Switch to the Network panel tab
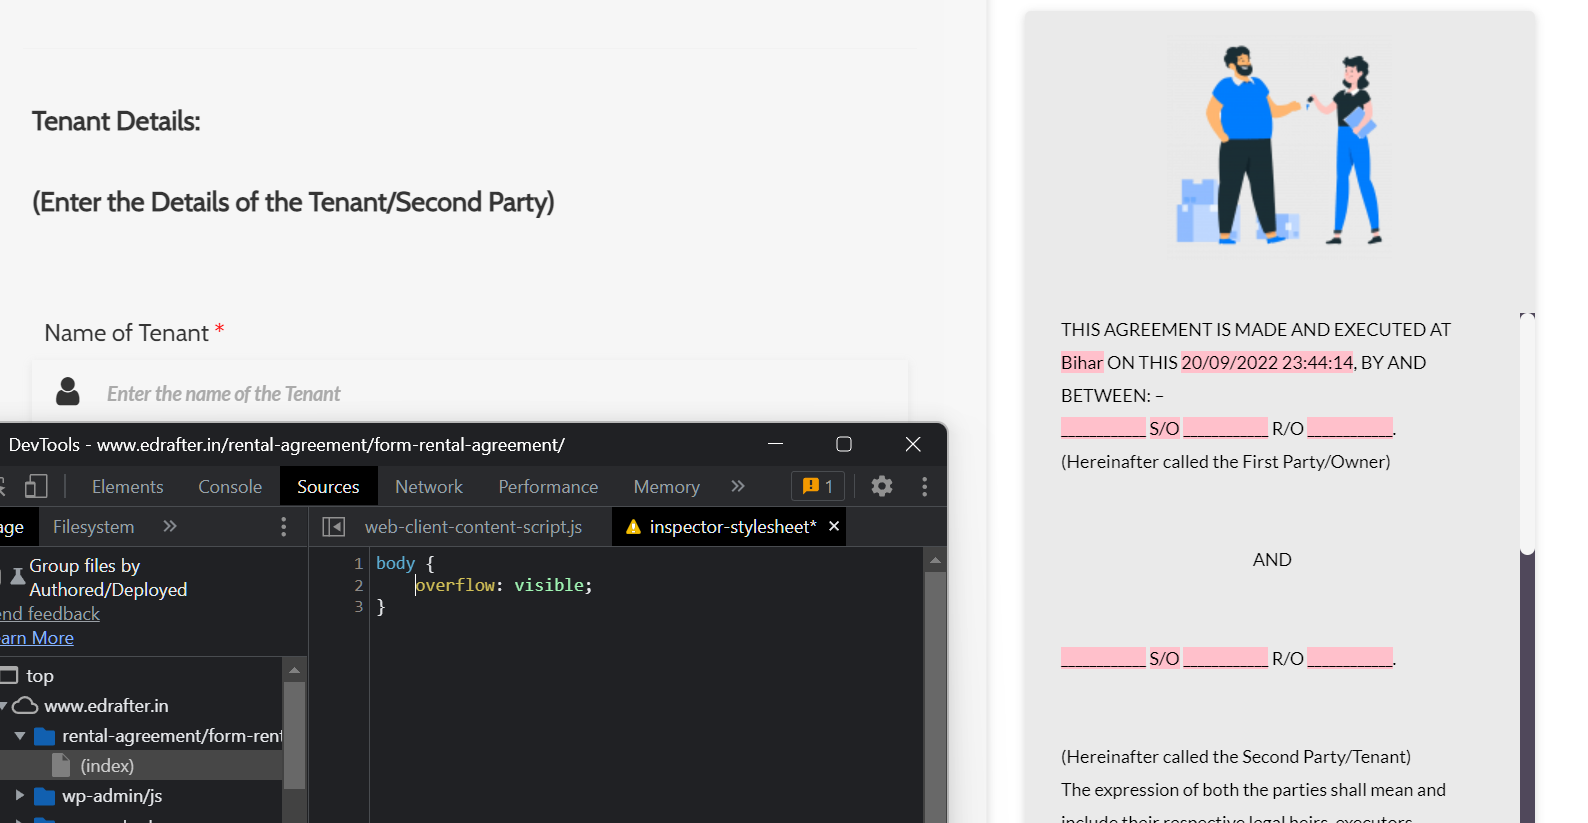The width and height of the screenshot is (1588, 823). [x=428, y=487]
